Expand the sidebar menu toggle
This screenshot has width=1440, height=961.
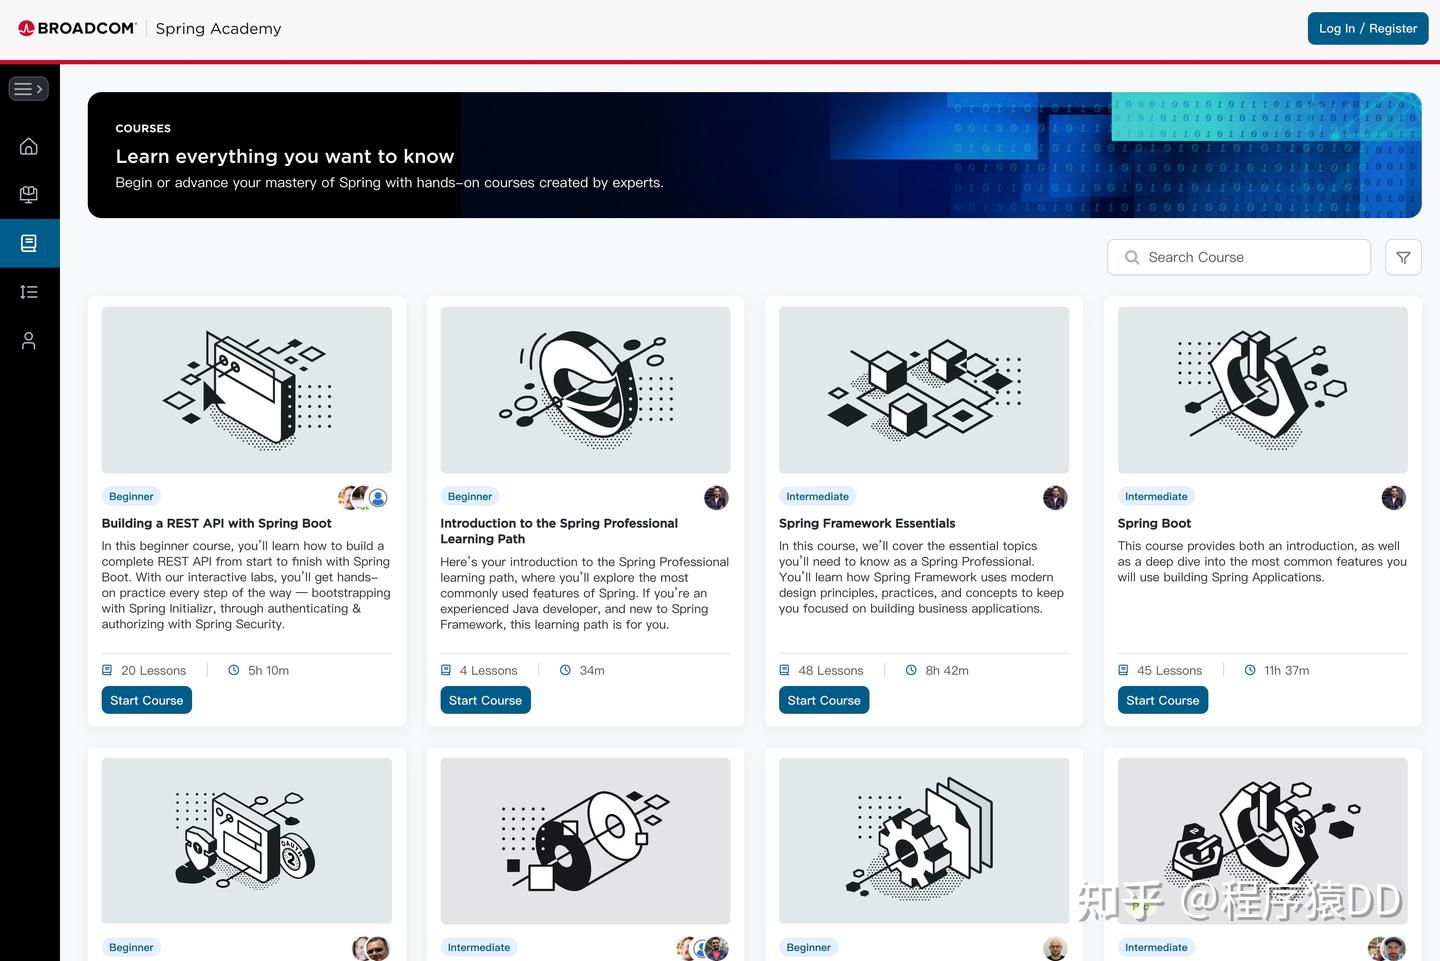point(28,89)
